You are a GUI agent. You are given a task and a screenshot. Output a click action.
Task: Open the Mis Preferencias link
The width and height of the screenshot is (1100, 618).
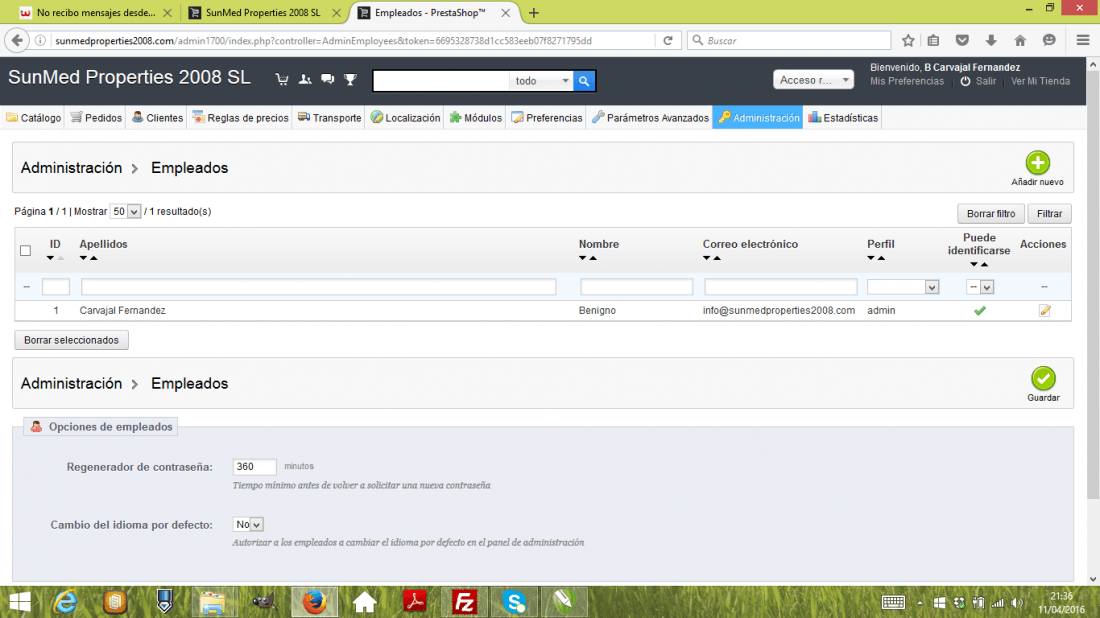[907, 81]
